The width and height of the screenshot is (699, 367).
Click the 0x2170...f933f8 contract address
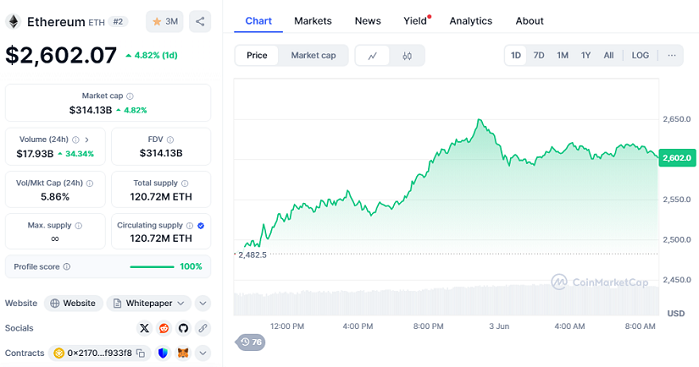click(x=99, y=353)
